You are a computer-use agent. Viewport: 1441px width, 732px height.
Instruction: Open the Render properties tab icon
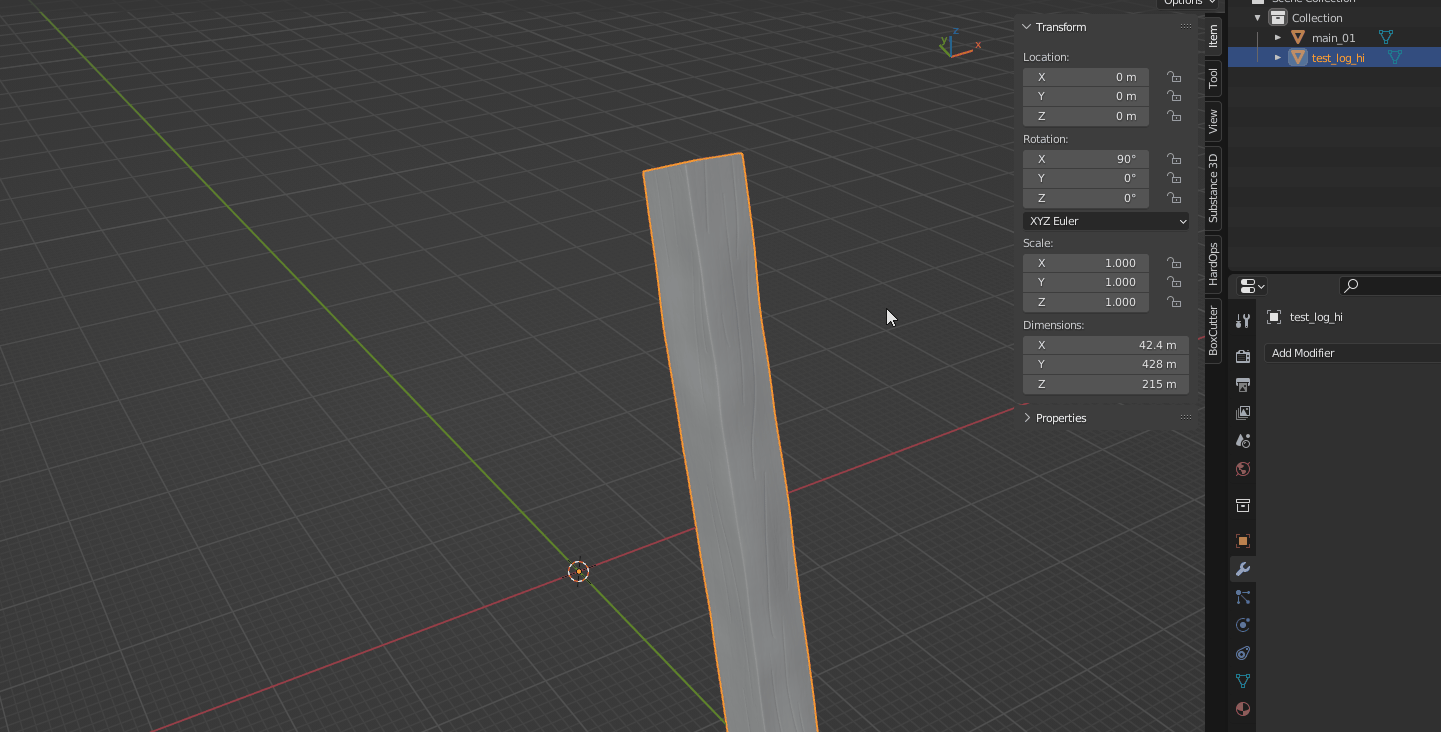[1243, 357]
